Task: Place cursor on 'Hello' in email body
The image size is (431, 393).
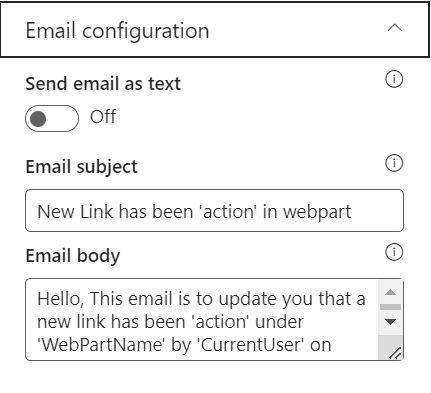Action: click(60, 299)
